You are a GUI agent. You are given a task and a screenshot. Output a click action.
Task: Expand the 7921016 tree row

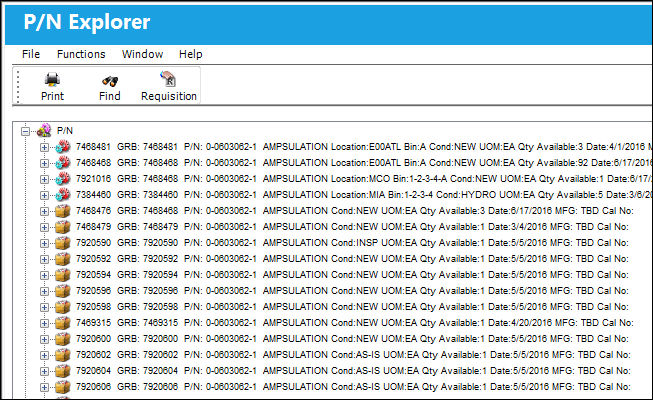click(44, 180)
